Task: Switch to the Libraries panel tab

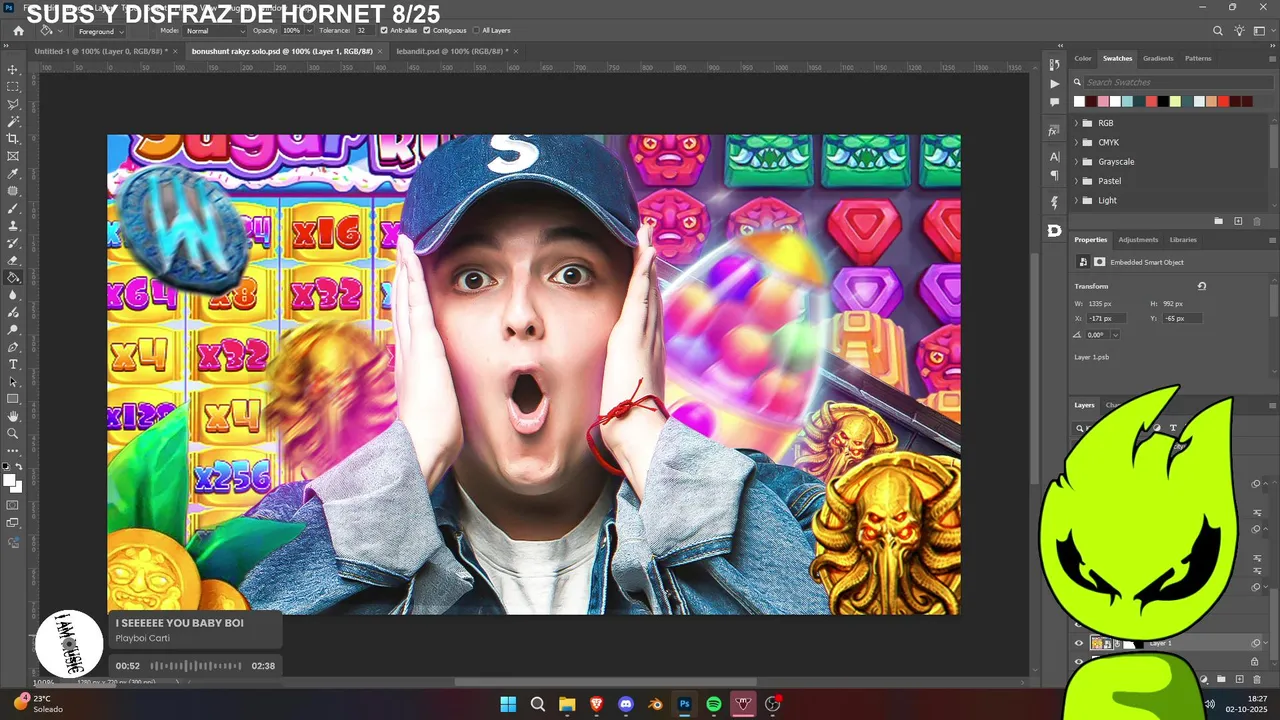Action: 1183,240
